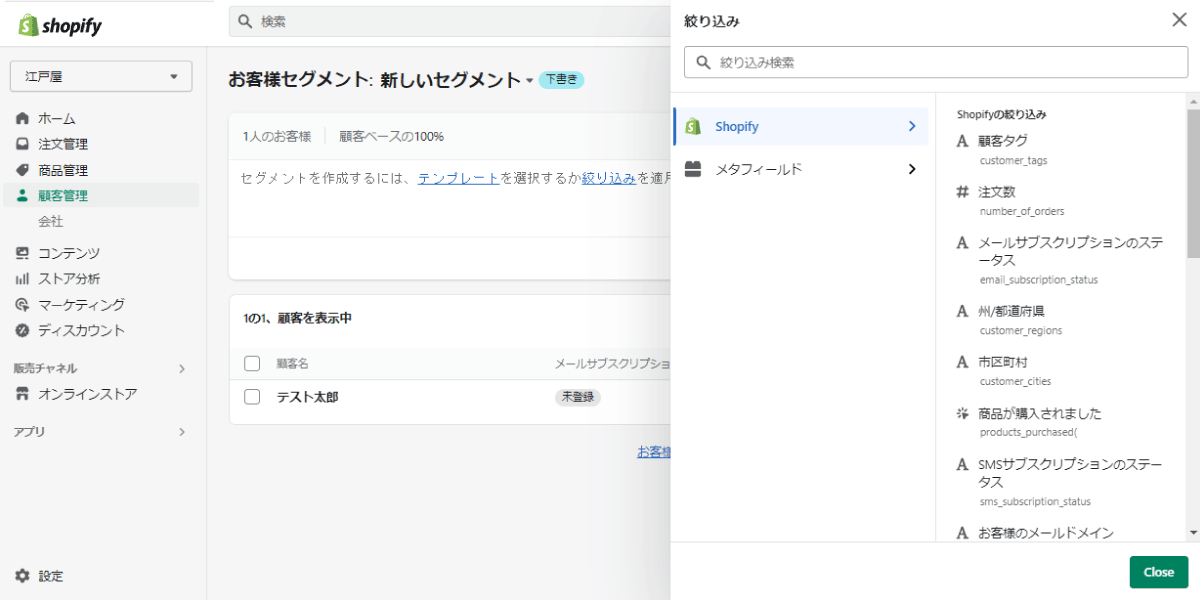The image size is (1200, 600).
Task: Select the email_subscription_status filter label
Action: tap(1038, 279)
